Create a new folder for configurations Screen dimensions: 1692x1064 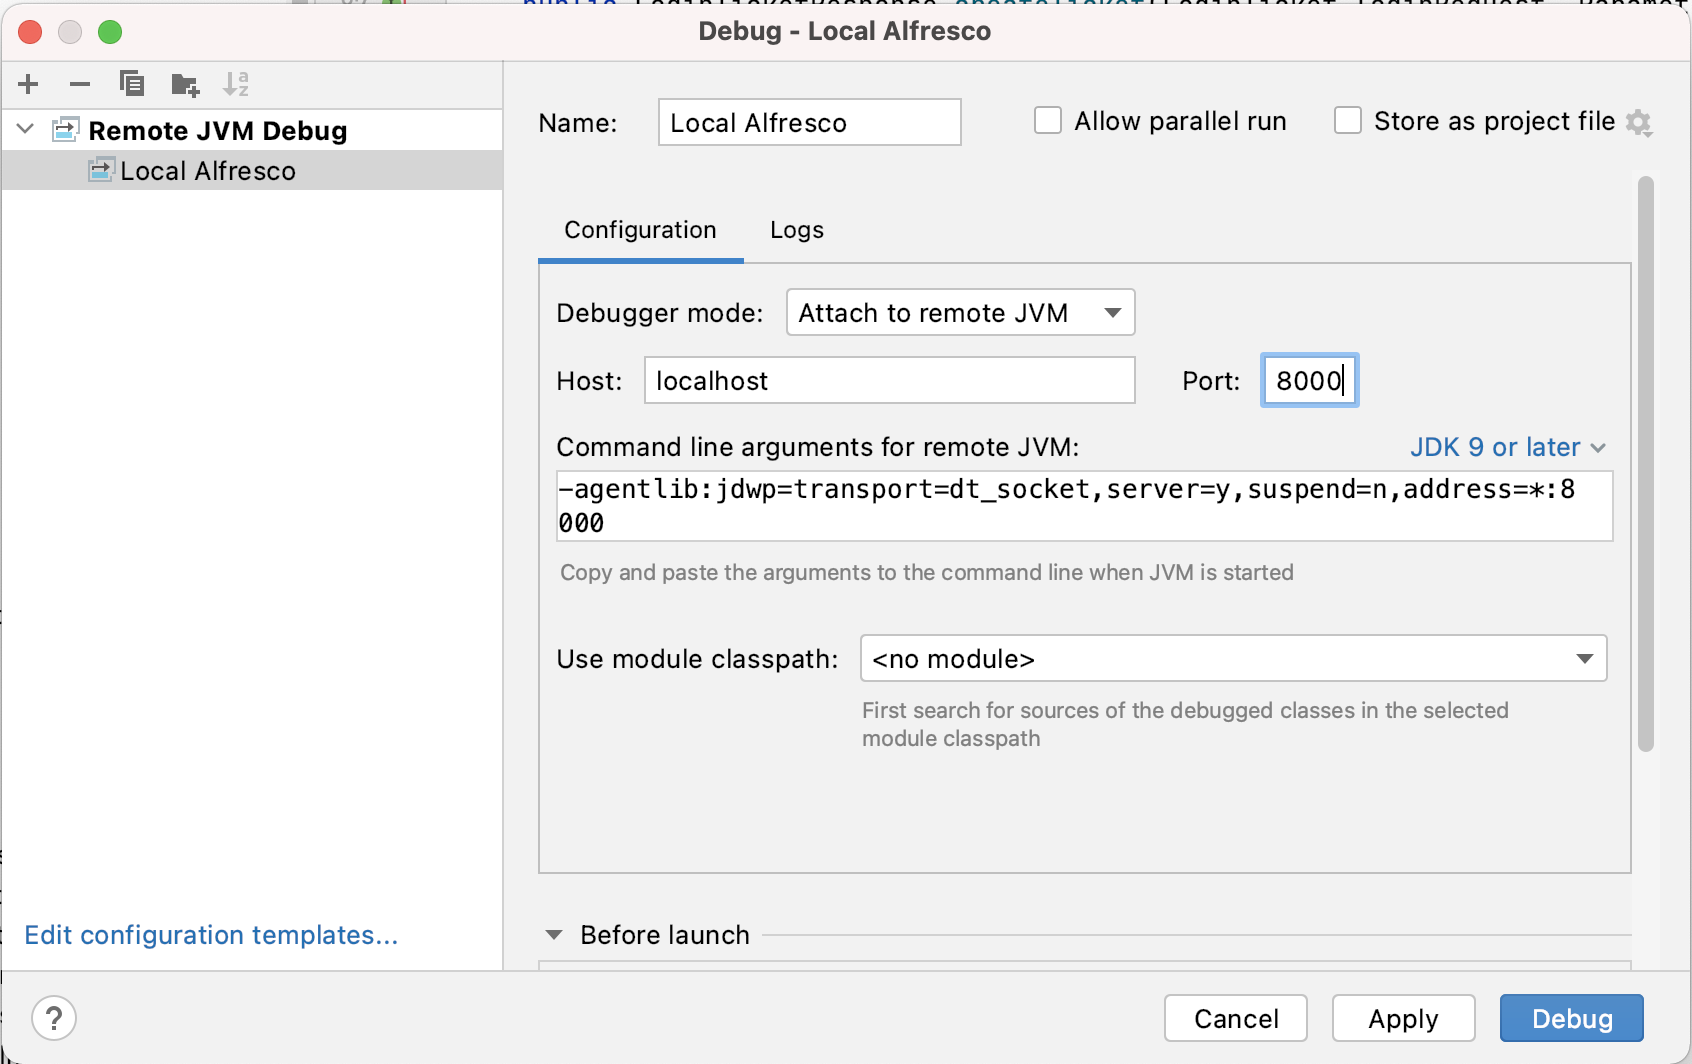[x=184, y=84]
